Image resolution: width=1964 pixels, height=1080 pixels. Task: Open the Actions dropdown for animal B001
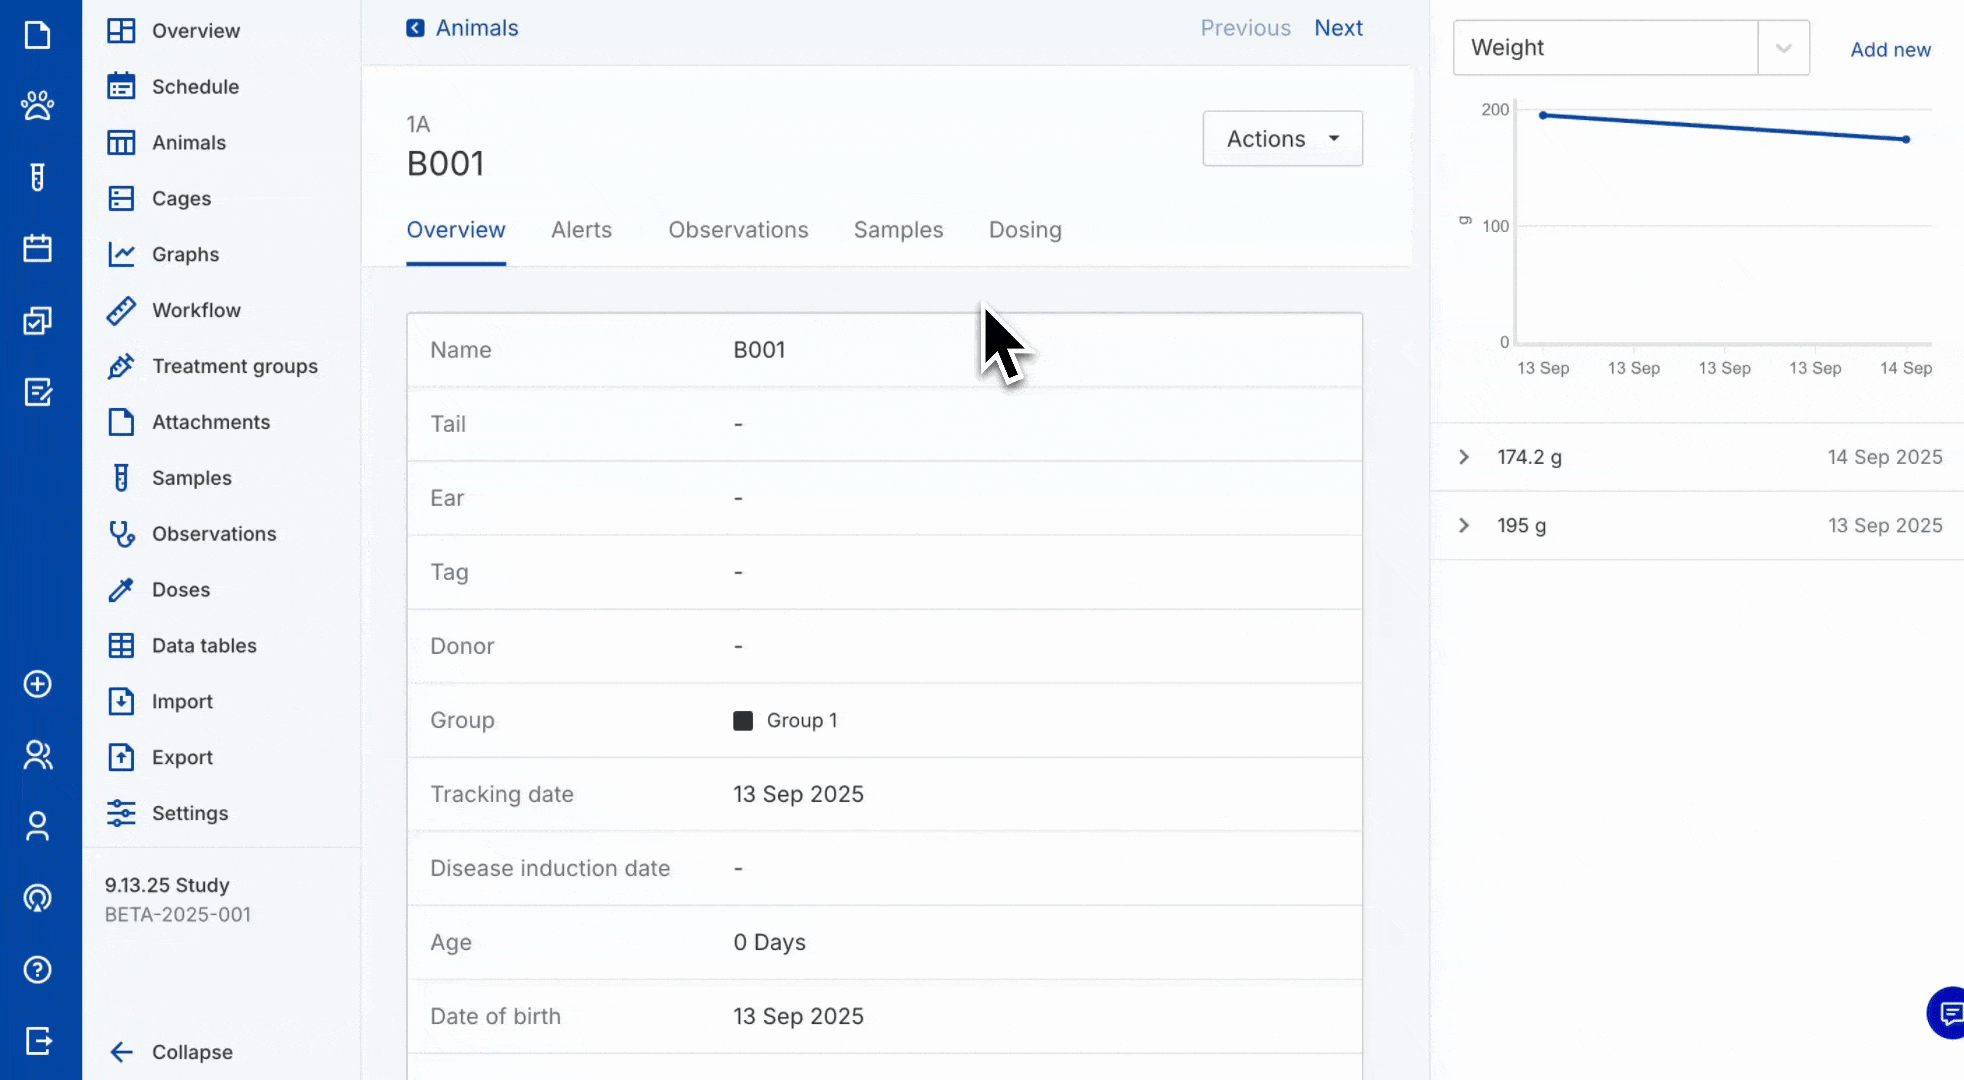pyautogui.click(x=1282, y=138)
